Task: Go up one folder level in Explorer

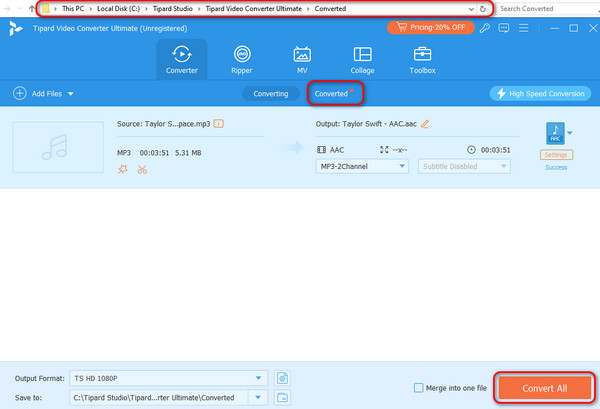Action: pos(32,8)
